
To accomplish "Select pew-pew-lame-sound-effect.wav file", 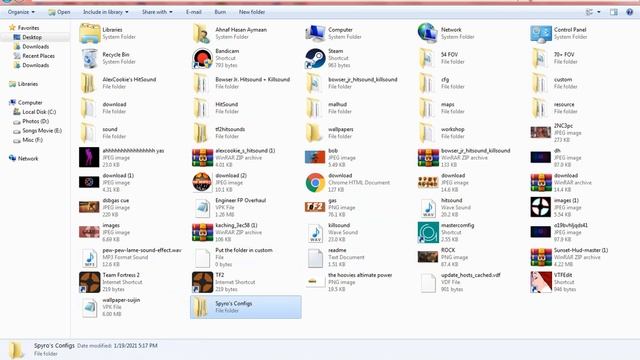I will click(x=131, y=257).
